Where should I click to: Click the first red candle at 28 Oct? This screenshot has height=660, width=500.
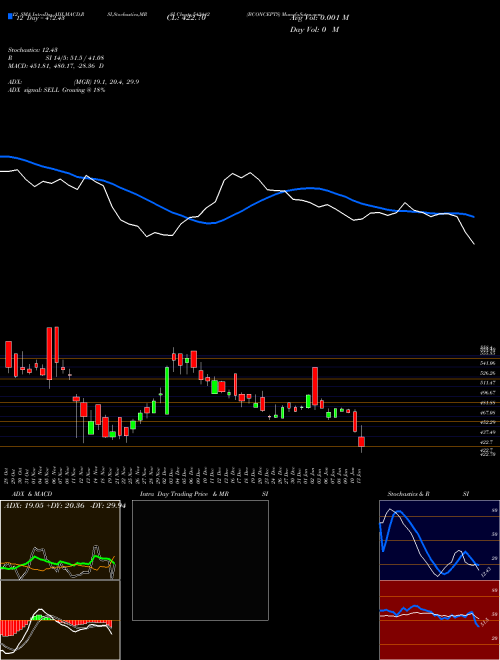pos(8,354)
